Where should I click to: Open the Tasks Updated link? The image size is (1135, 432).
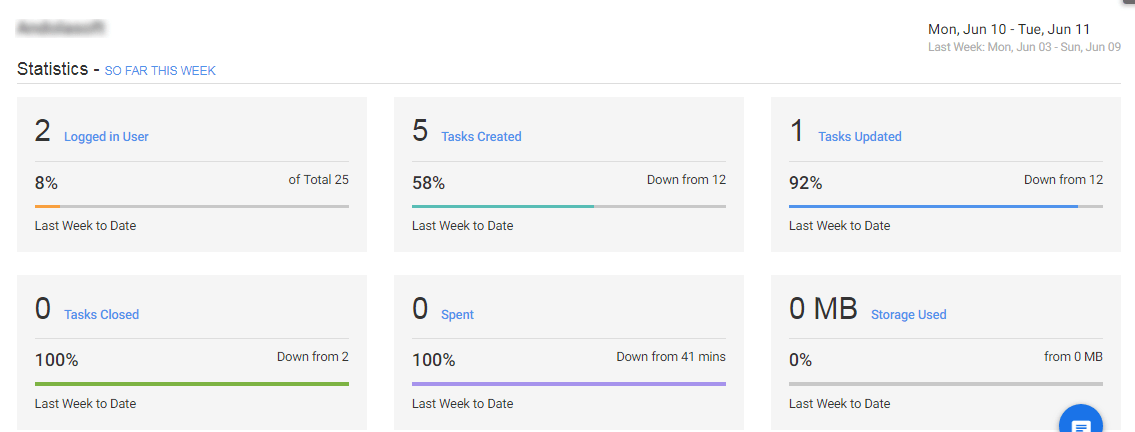[860, 136]
